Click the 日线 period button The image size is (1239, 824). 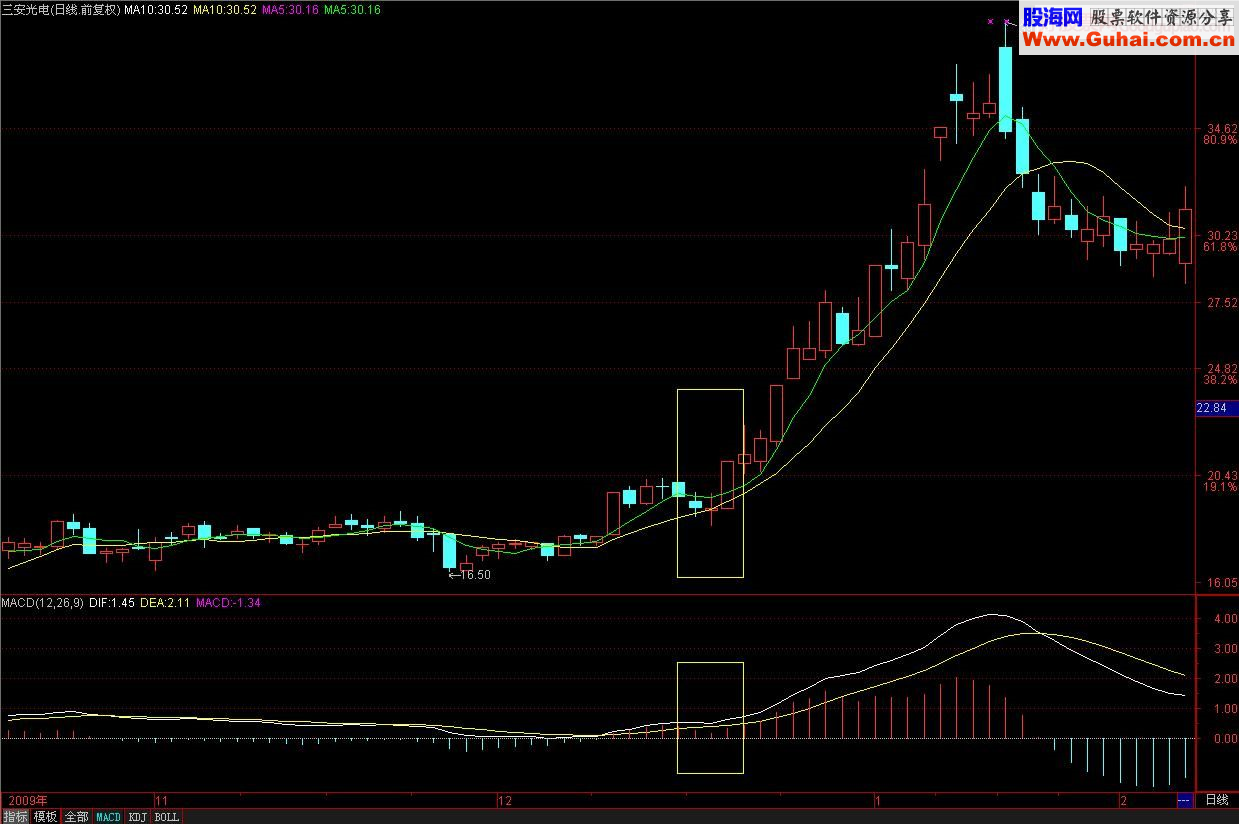coord(1217,800)
